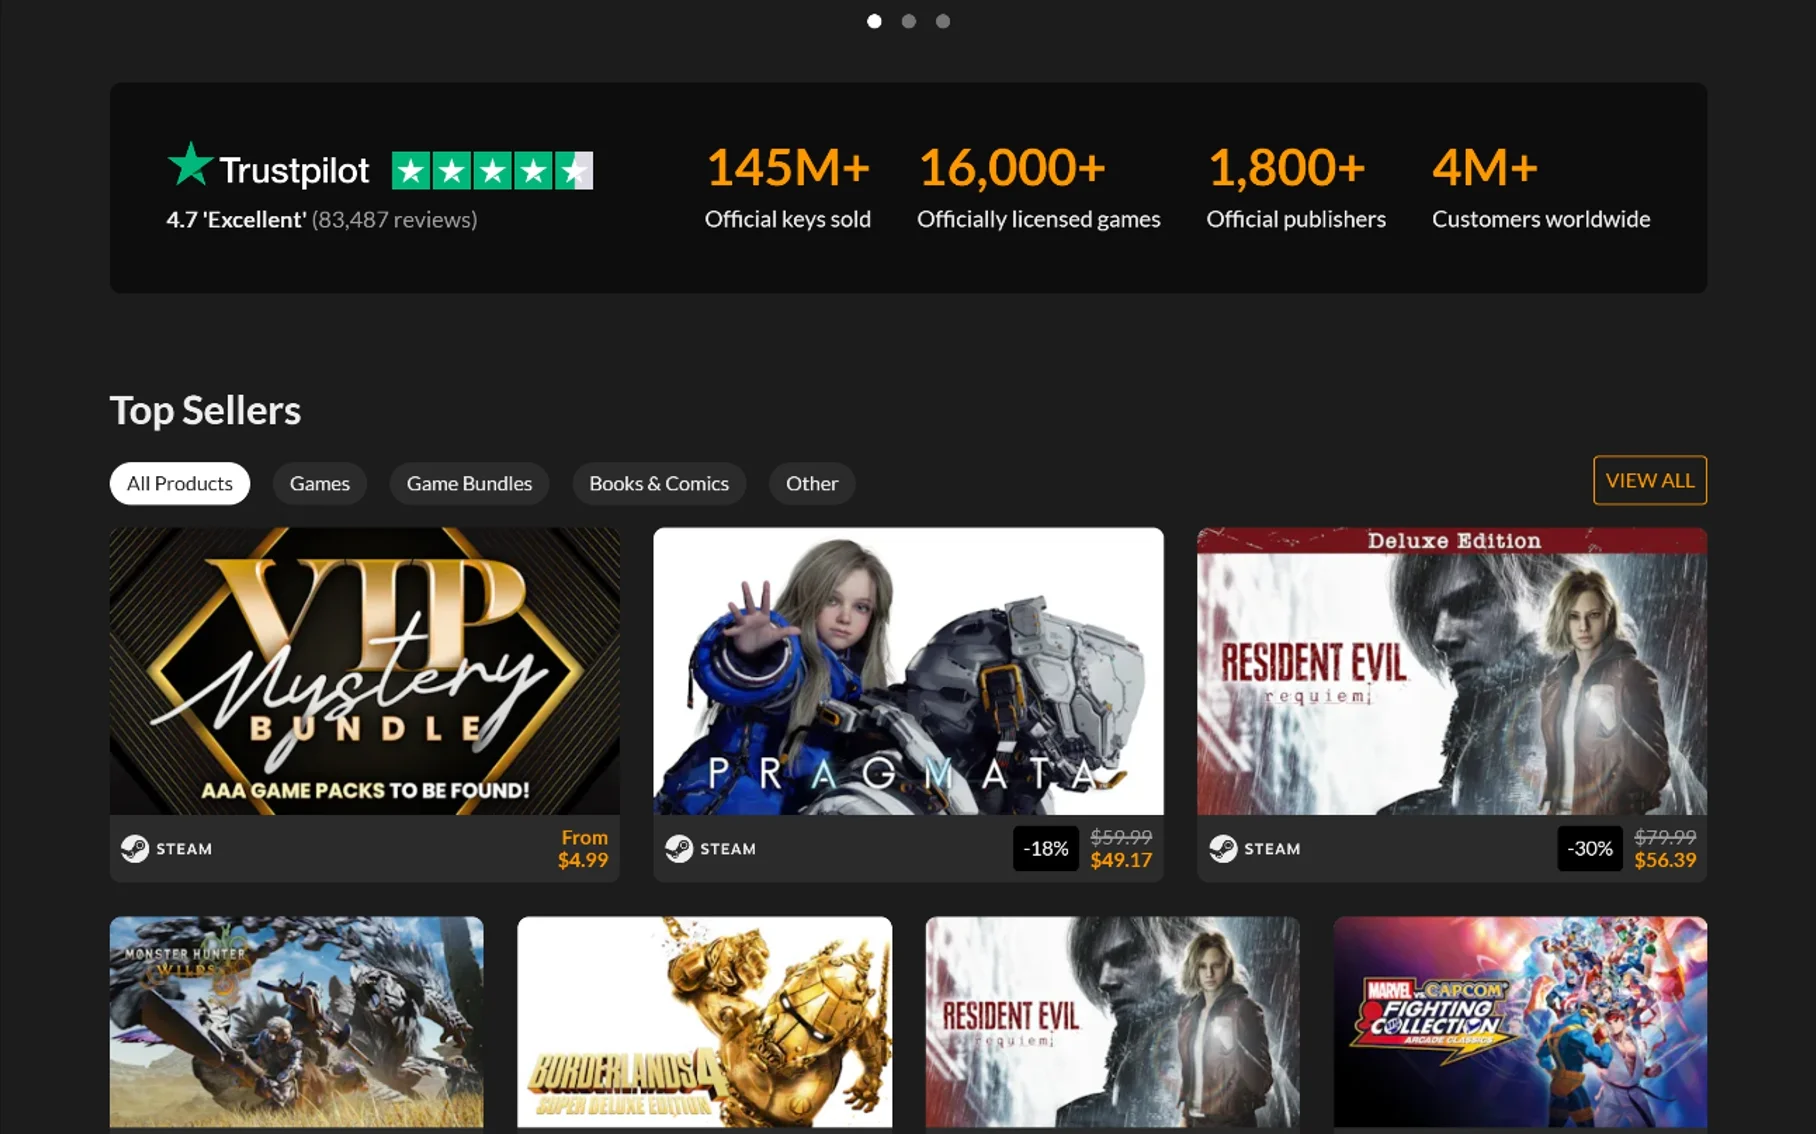Open Resident Evil Requiem Deluxe Edition thumbnail
Screen dimensions: 1816x1134
point(1452,671)
